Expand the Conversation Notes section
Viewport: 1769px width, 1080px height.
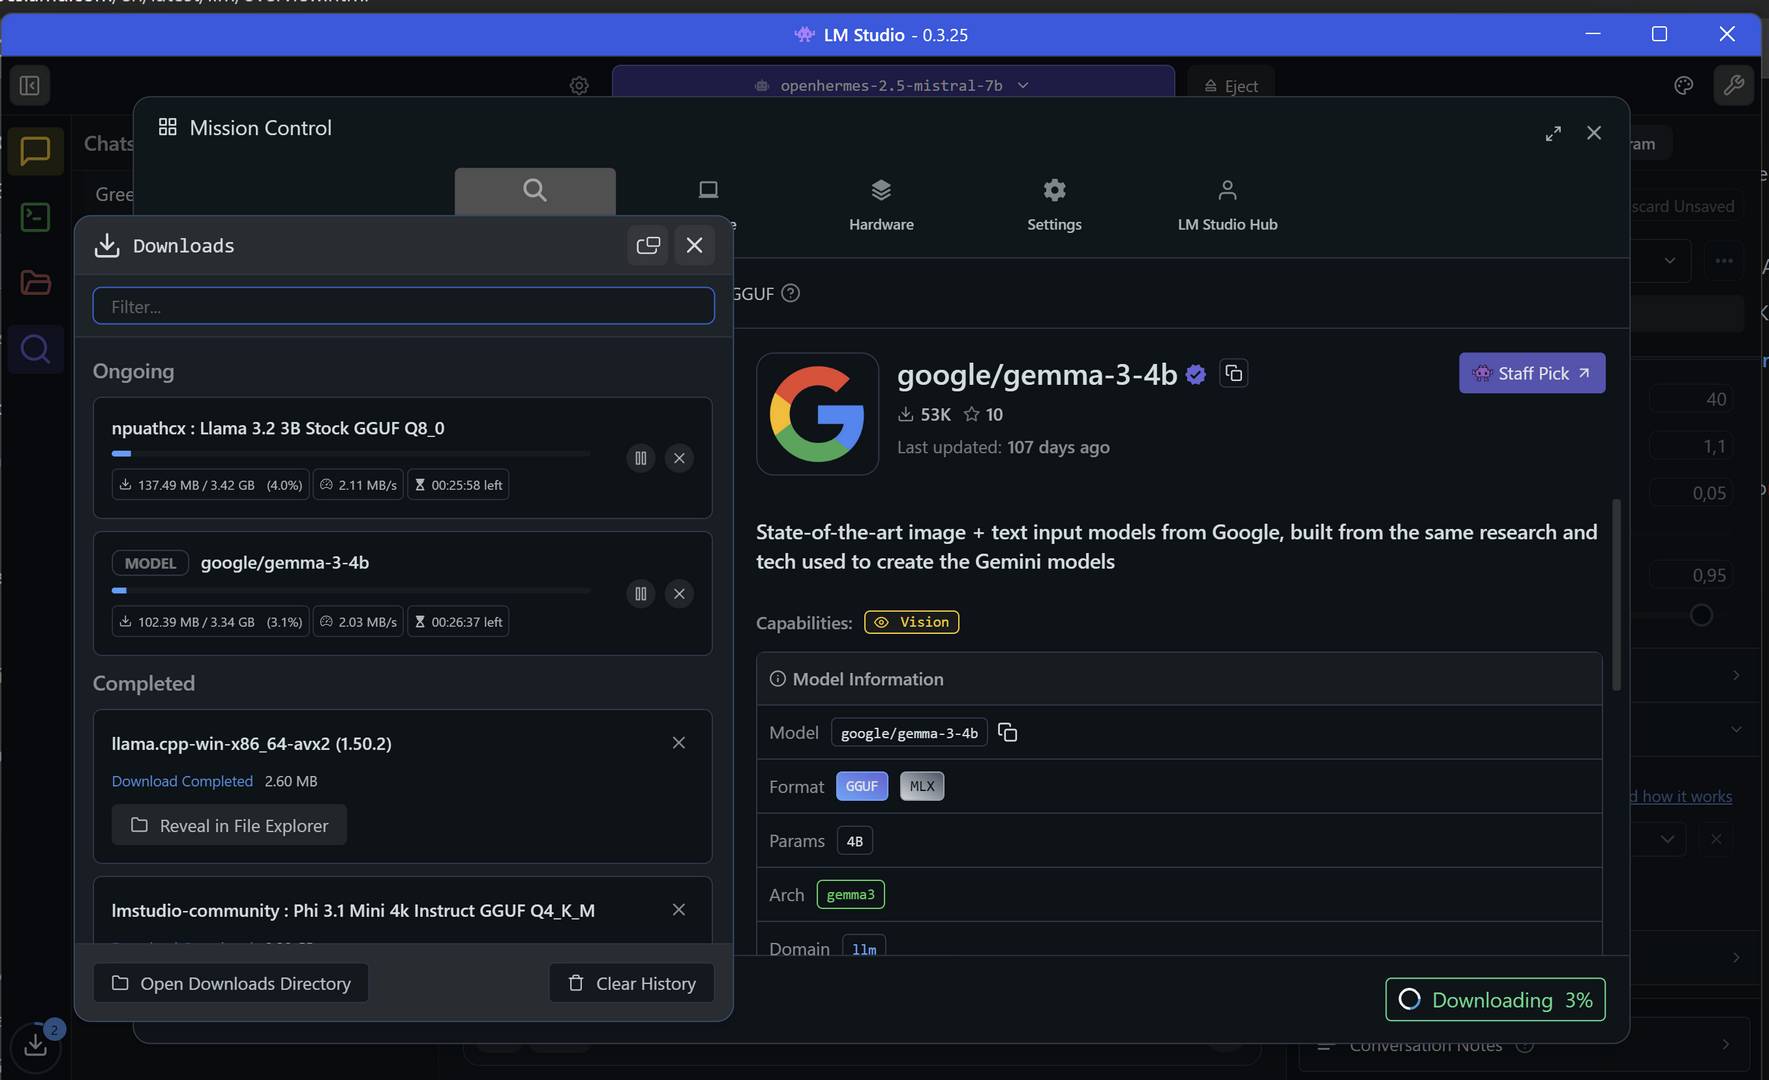click(x=1726, y=1045)
